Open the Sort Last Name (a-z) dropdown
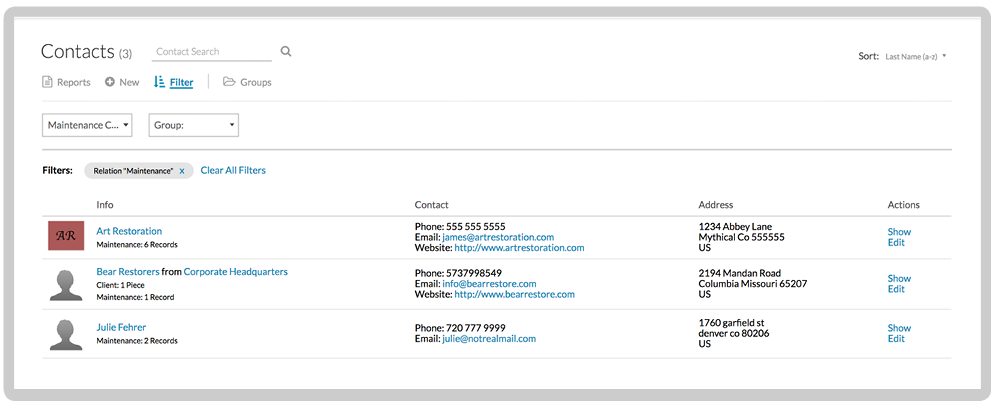The width and height of the screenshot is (996, 414). [915, 56]
